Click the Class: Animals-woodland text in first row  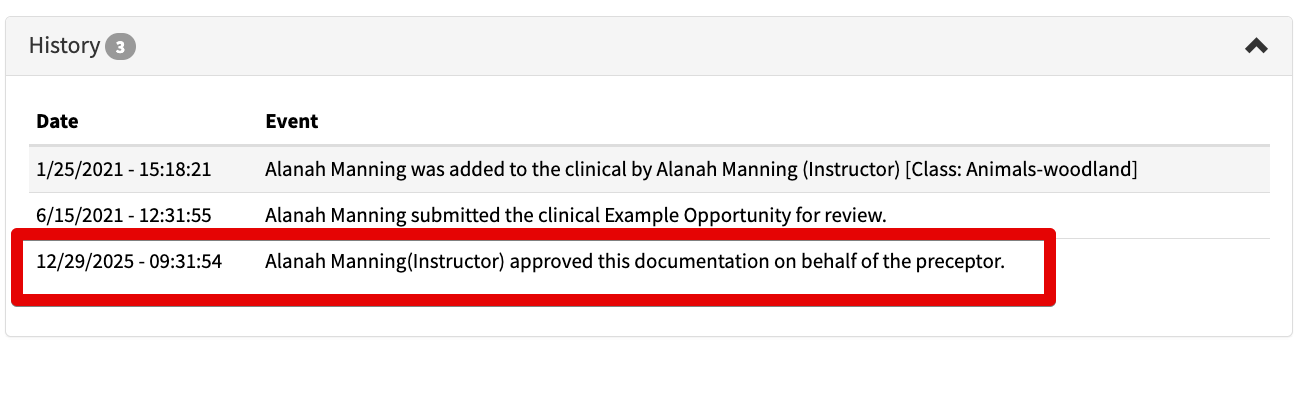(x=1021, y=169)
